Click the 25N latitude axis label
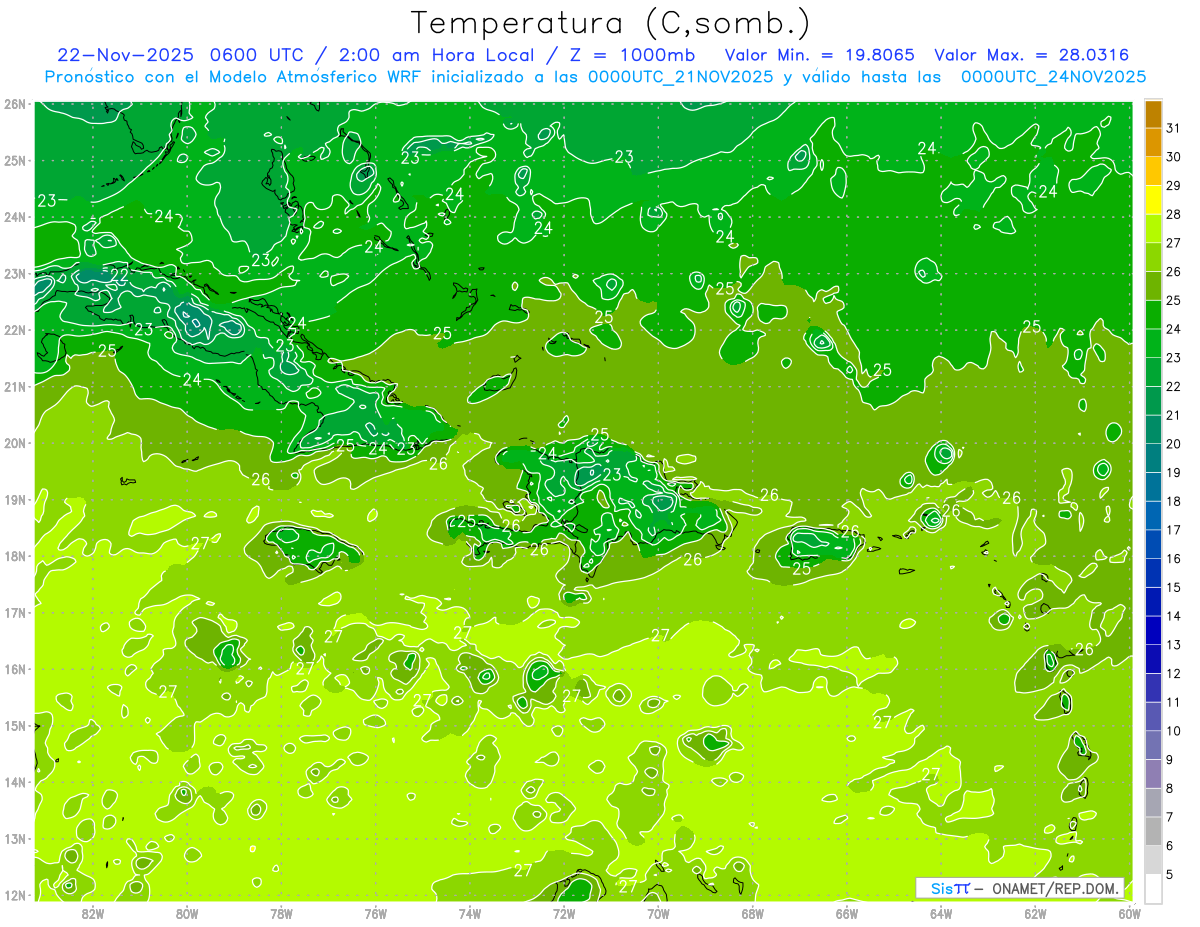Viewport: 1200px width, 927px height. coord(15,160)
